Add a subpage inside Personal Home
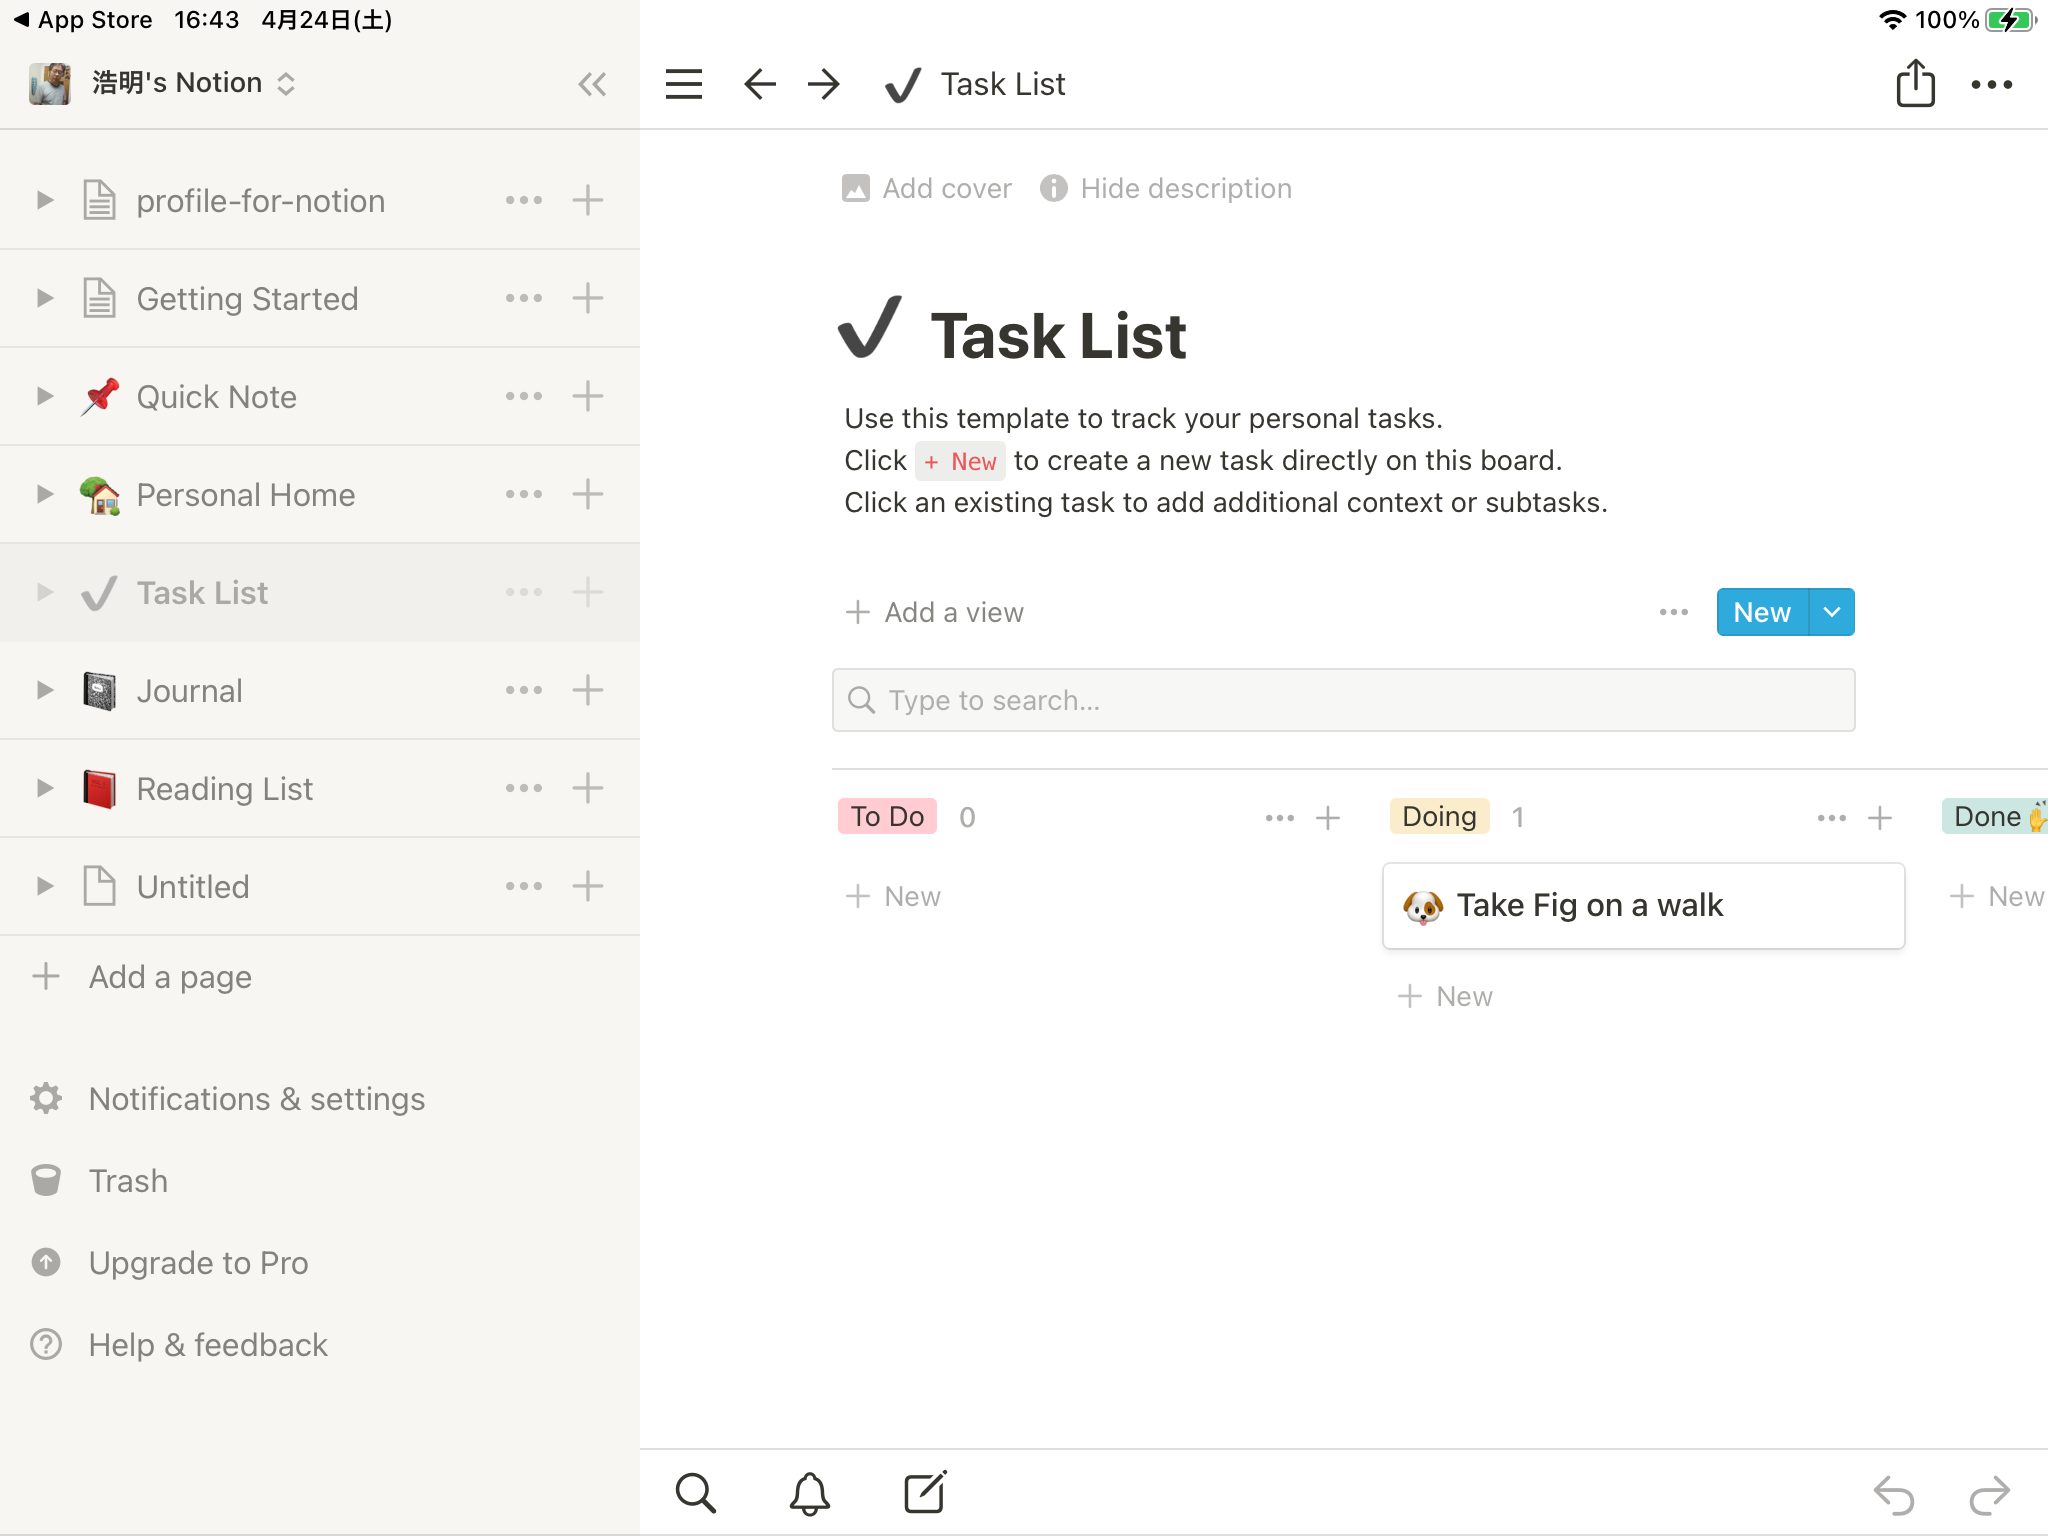 coord(588,494)
